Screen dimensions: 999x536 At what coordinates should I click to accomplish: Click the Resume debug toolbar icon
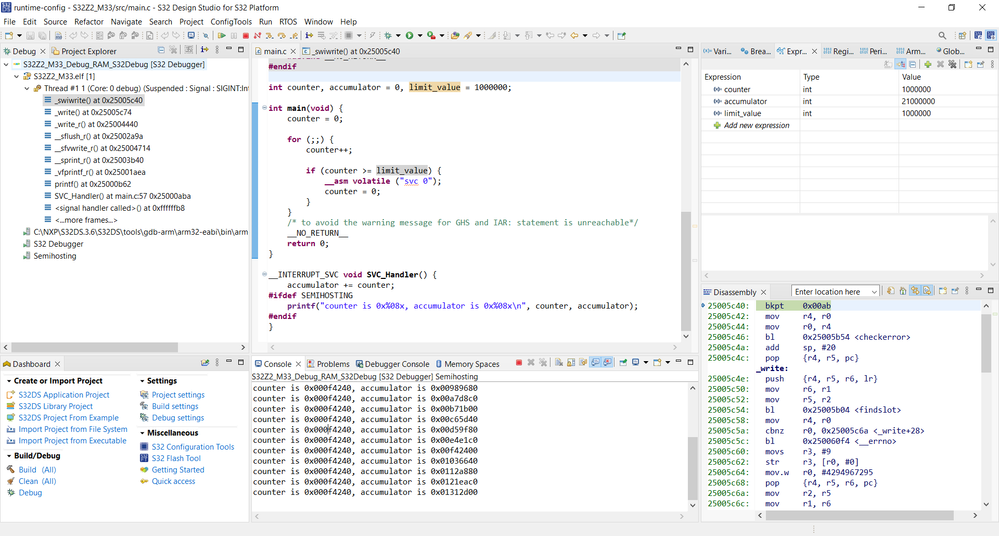pyautogui.click(x=221, y=36)
